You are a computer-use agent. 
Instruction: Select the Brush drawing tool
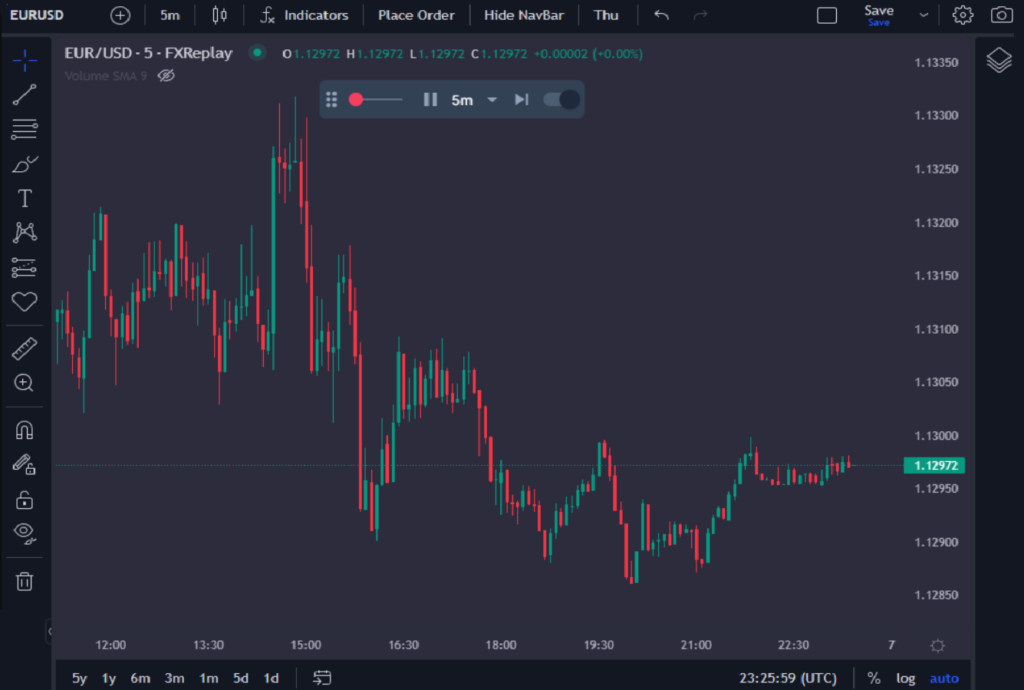point(23,163)
